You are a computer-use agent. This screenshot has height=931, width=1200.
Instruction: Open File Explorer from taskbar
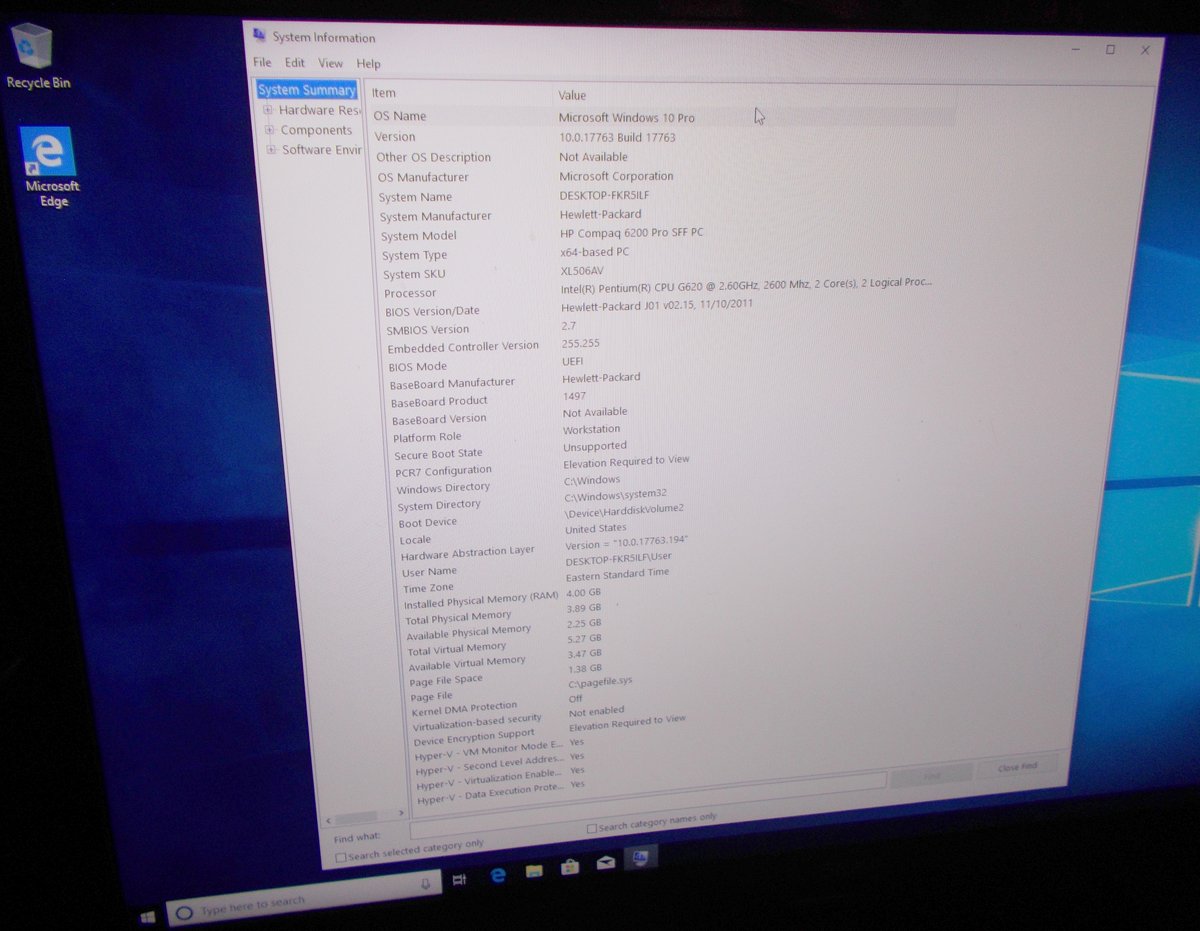point(534,871)
